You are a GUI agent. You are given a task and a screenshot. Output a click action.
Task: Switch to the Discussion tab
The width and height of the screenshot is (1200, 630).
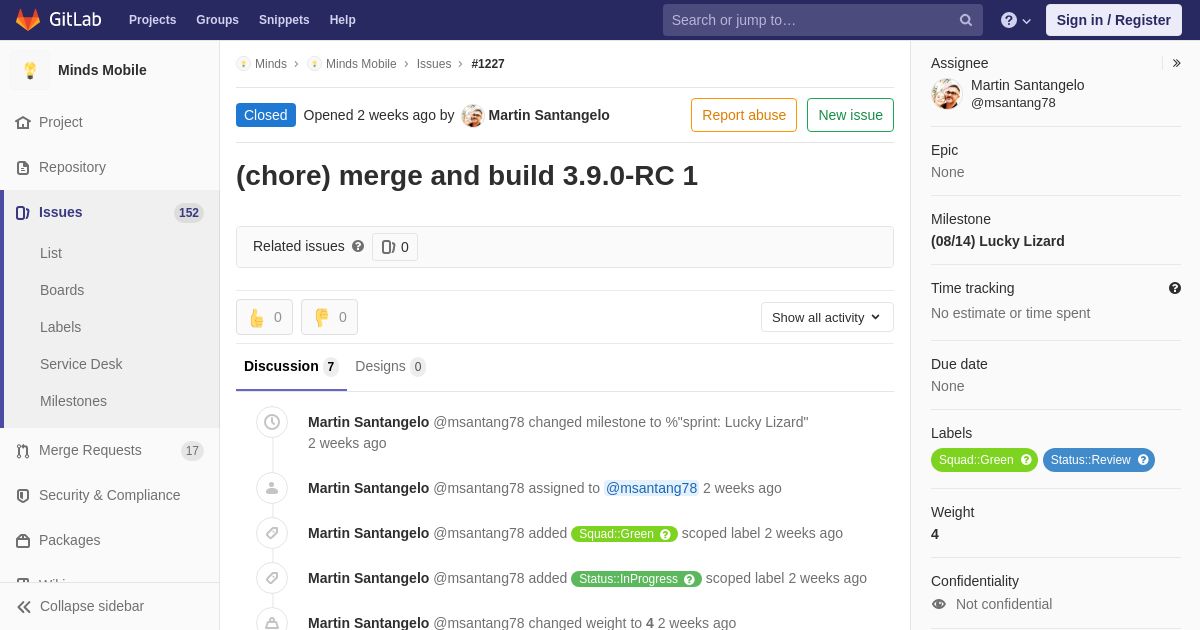(291, 366)
